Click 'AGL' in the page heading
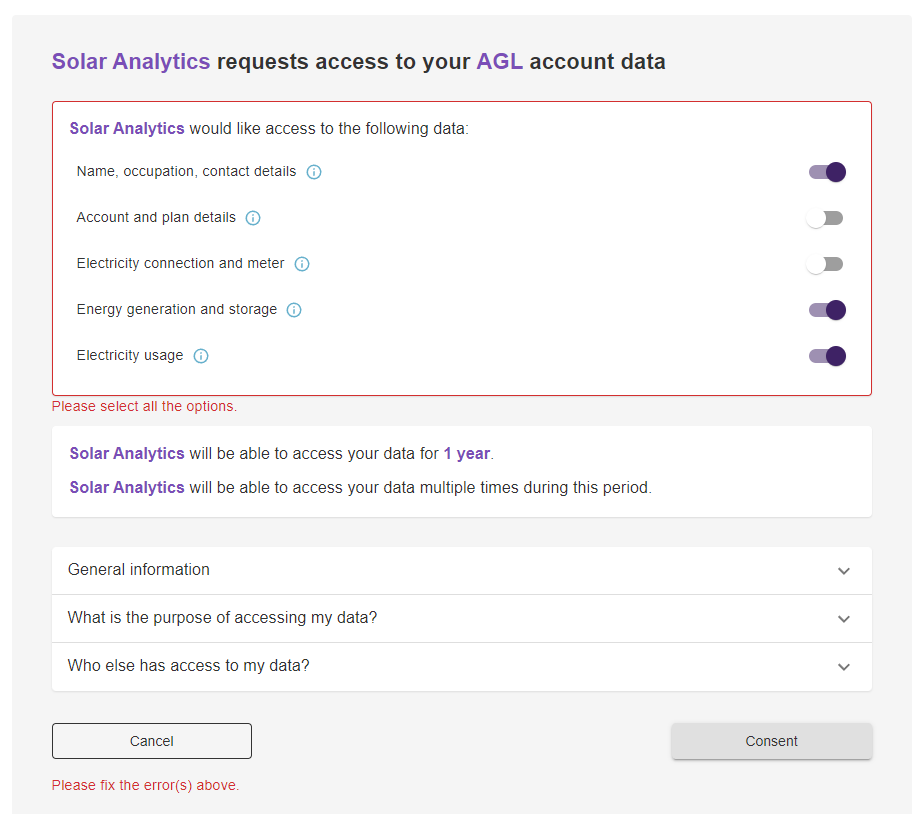 pyautogui.click(x=499, y=62)
